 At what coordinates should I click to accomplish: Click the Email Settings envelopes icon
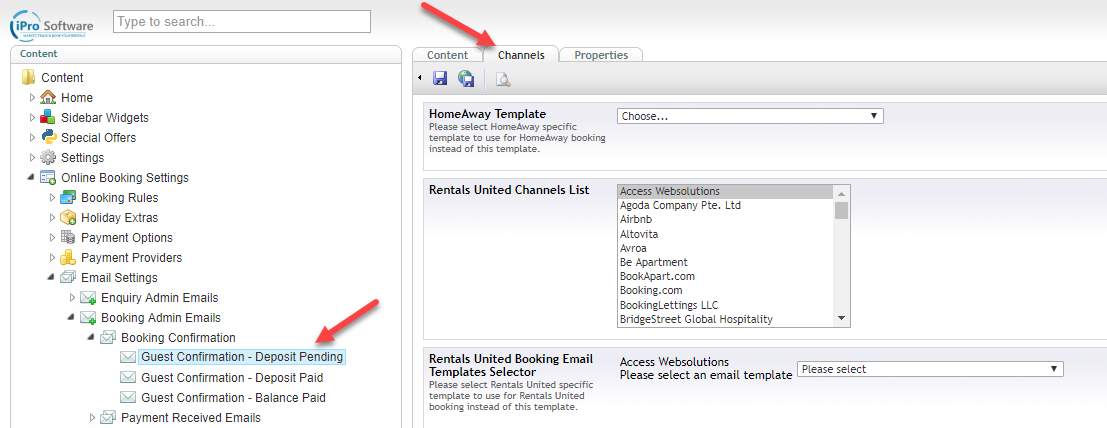tap(68, 278)
